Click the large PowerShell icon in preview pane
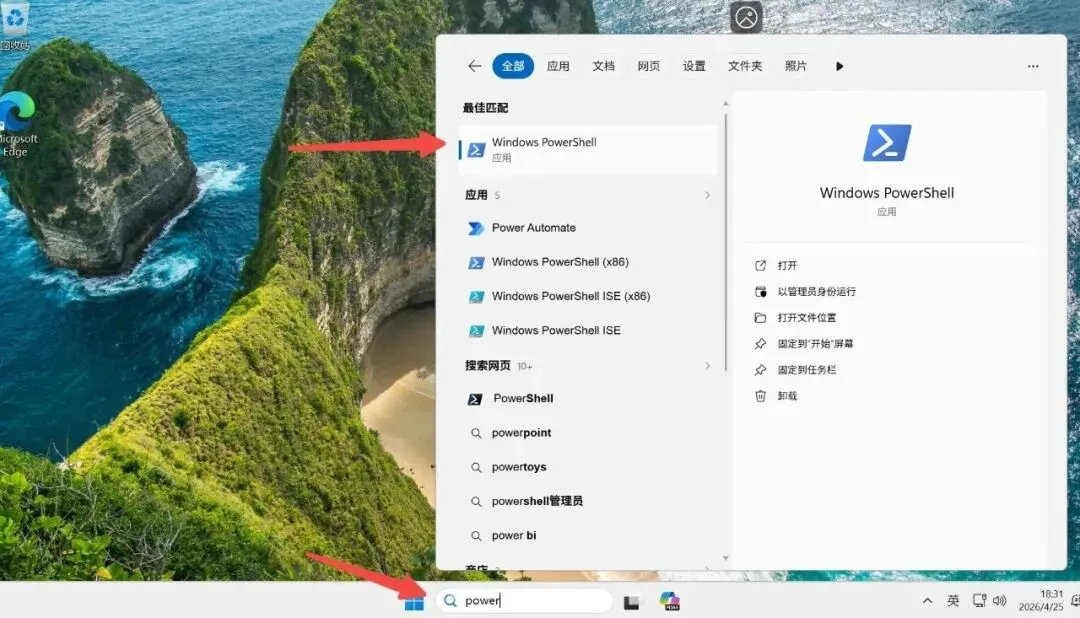The image size is (1080, 618). [x=887, y=143]
